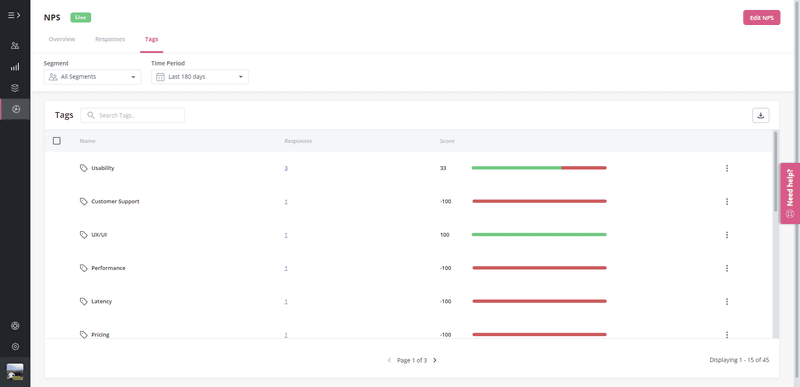
Task: Click the search magnifier icon
Action: [x=91, y=115]
